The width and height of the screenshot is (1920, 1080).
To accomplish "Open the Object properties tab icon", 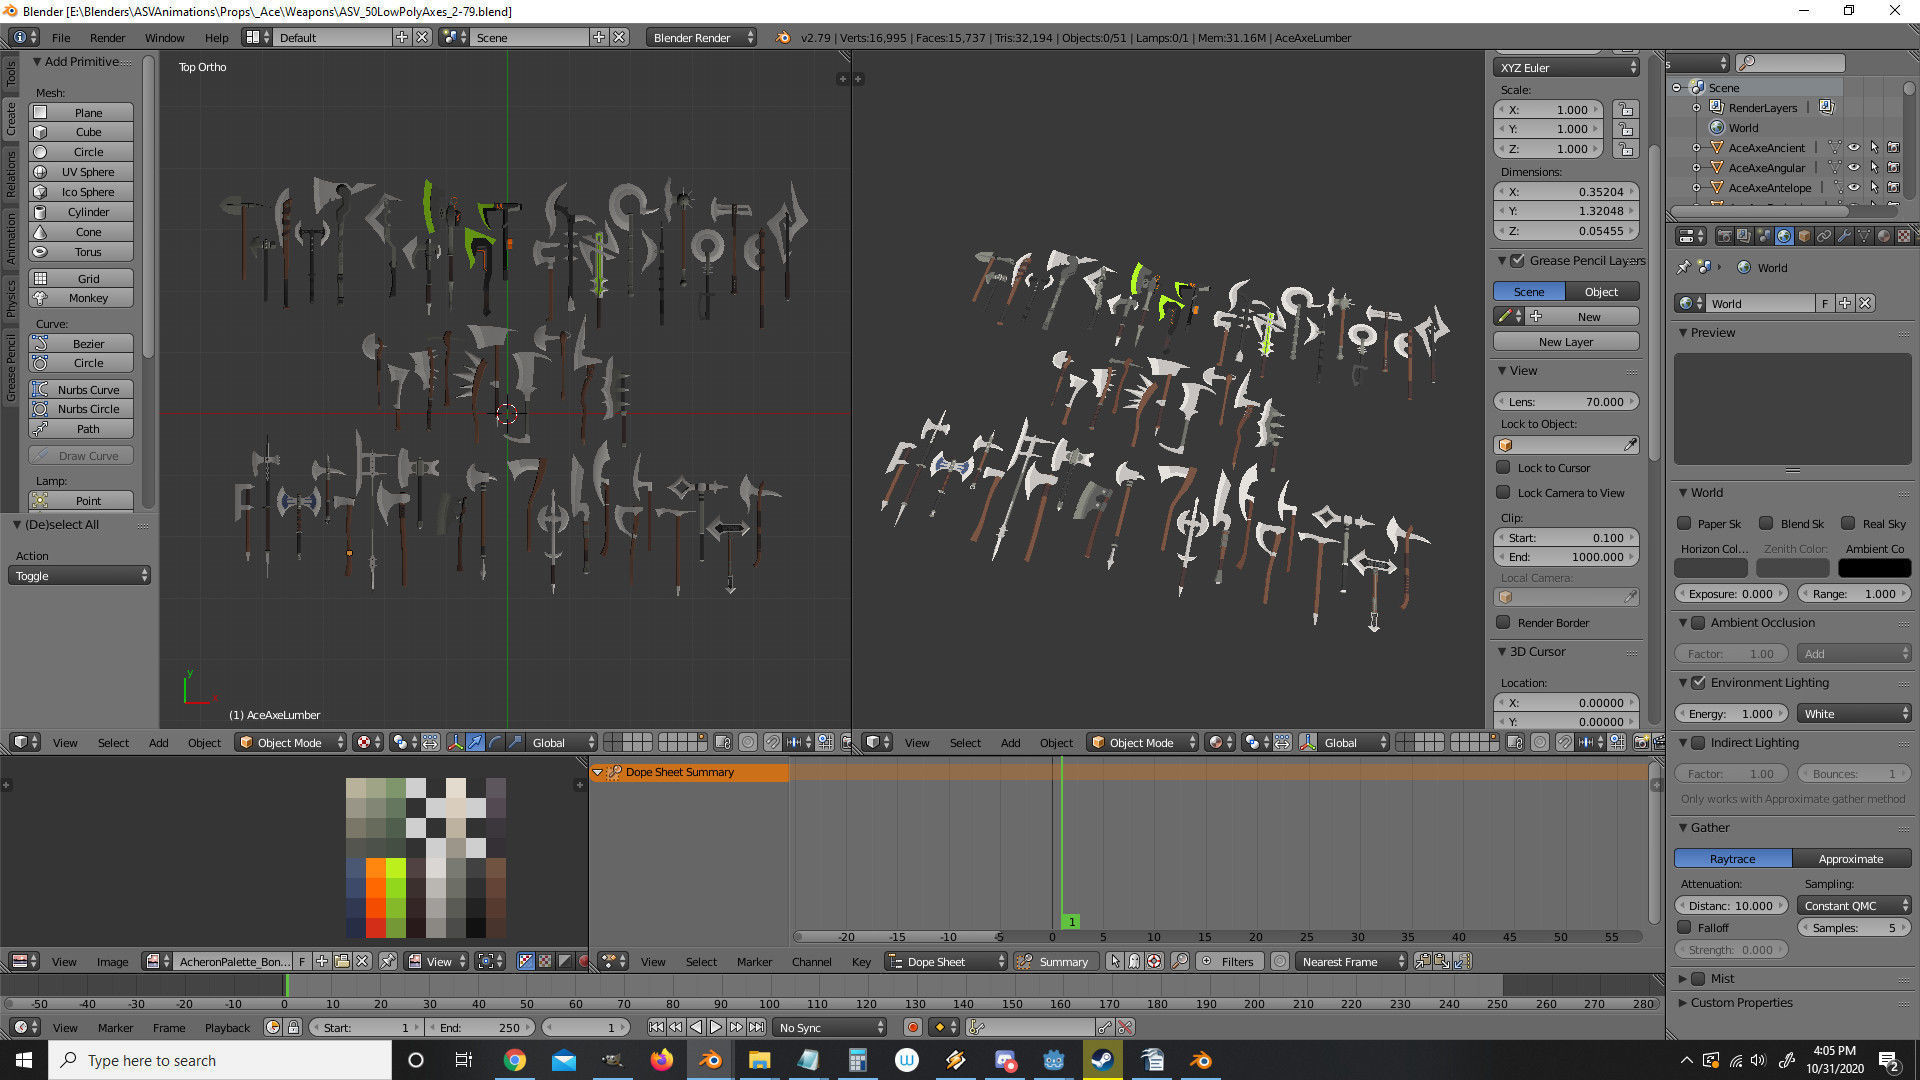I will 1804,237.
